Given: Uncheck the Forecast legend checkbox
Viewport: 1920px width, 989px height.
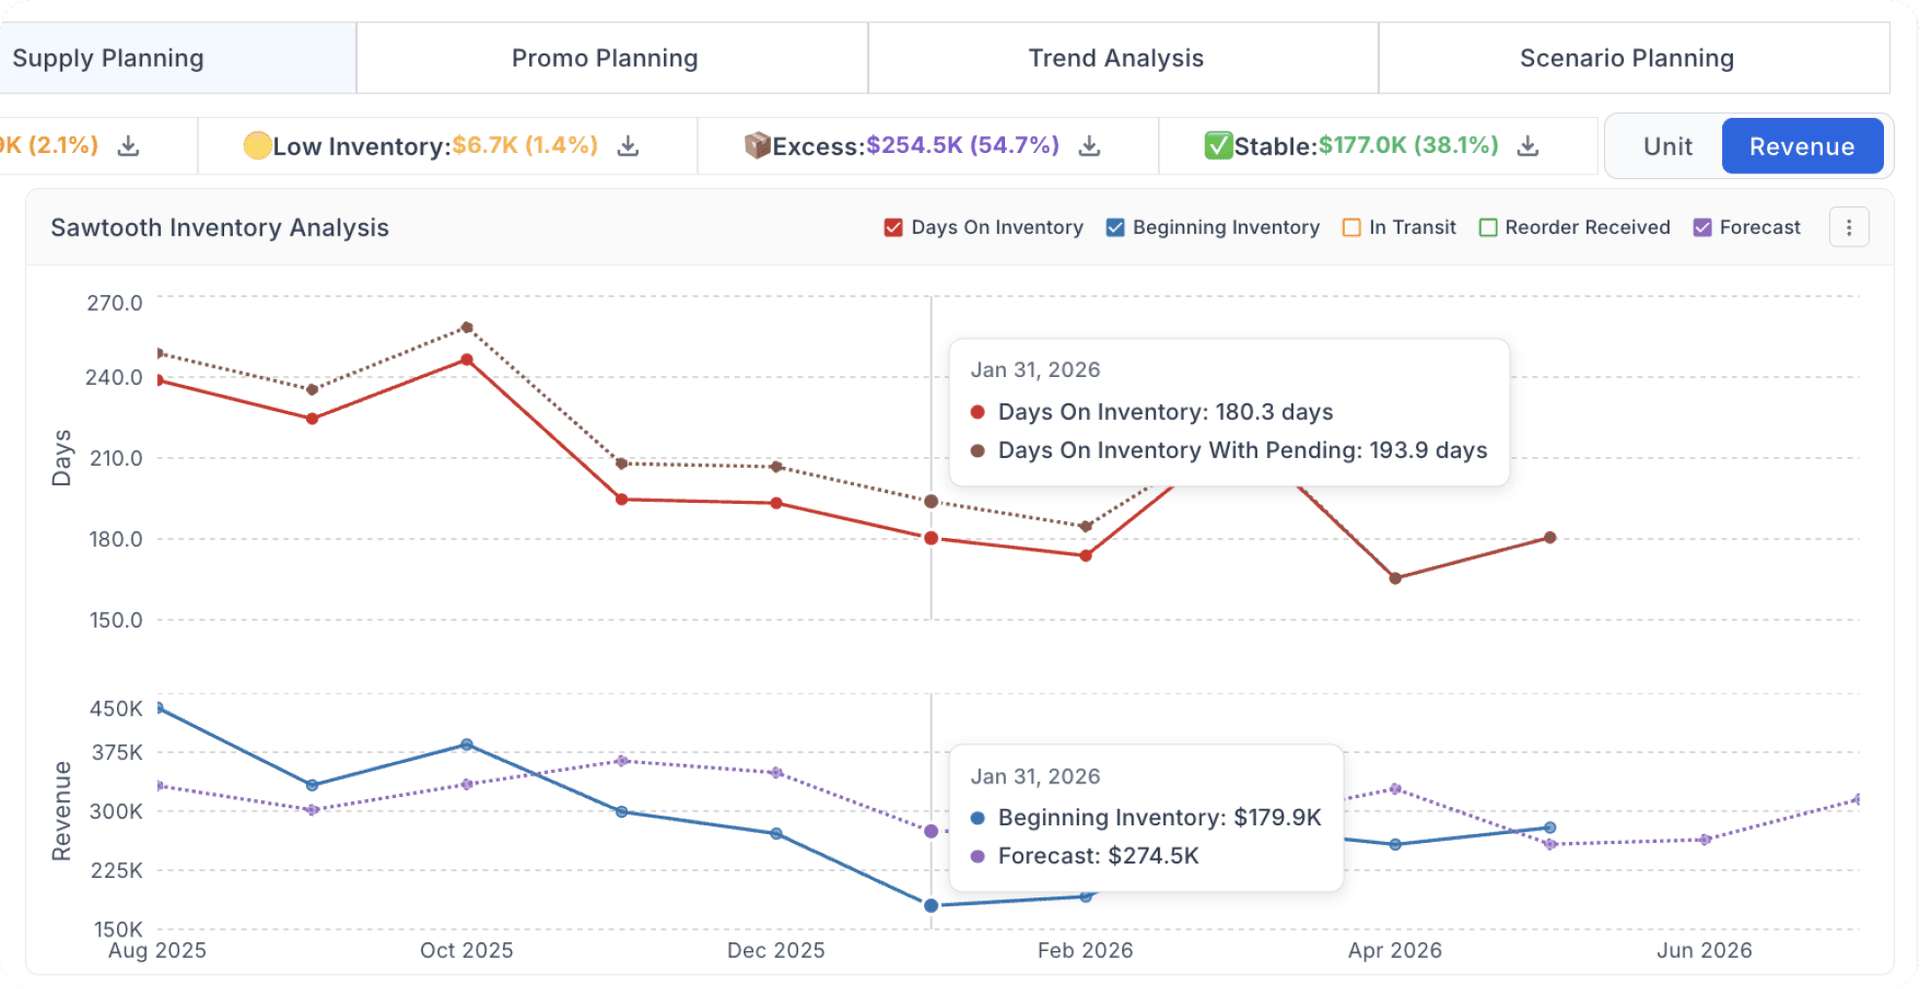Looking at the screenshot, I should pos(1702,227).
